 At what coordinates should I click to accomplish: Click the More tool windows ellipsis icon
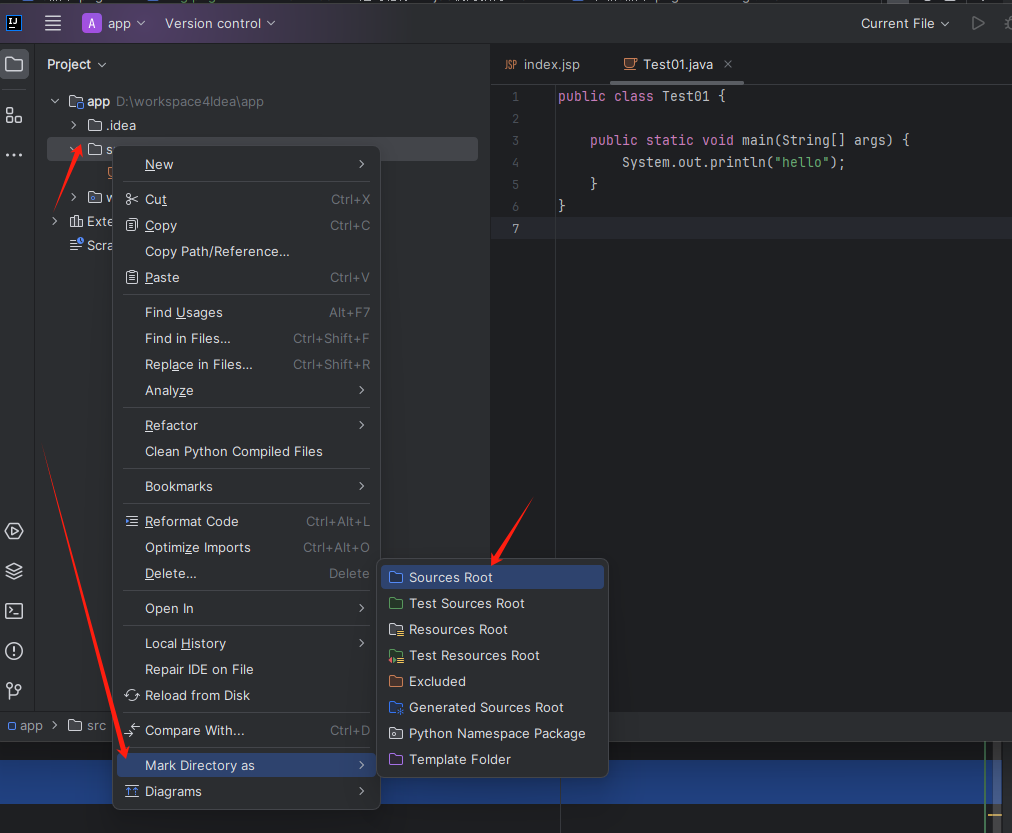(14, 155)
